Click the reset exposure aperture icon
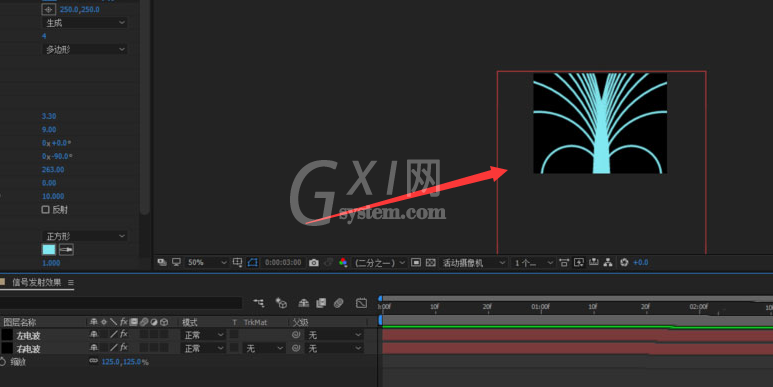773x387 pixels. tap(624, 262)
